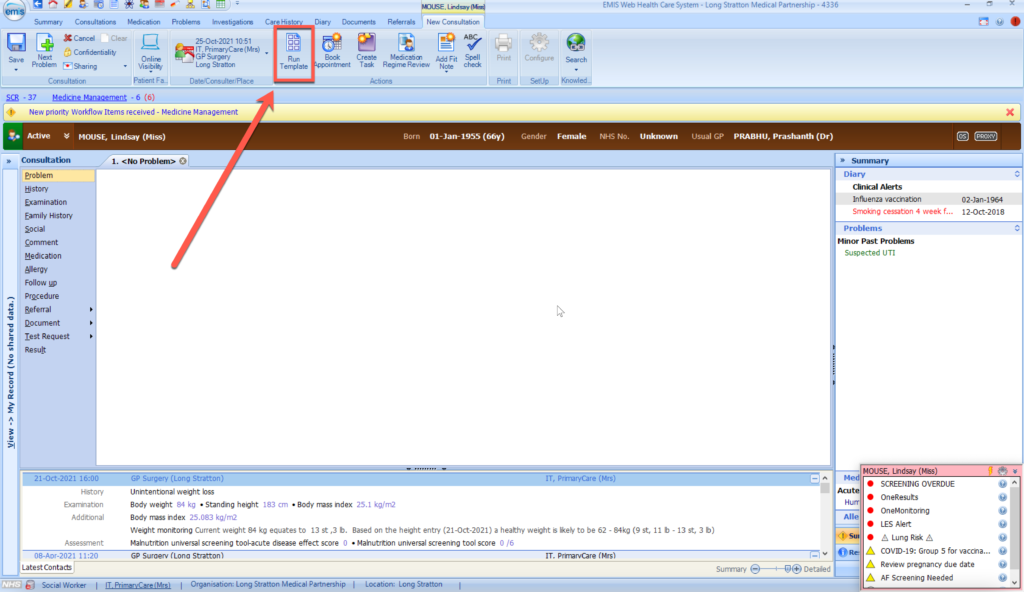
Task: Select the Allergy section
Action: [x=36, y=269]
